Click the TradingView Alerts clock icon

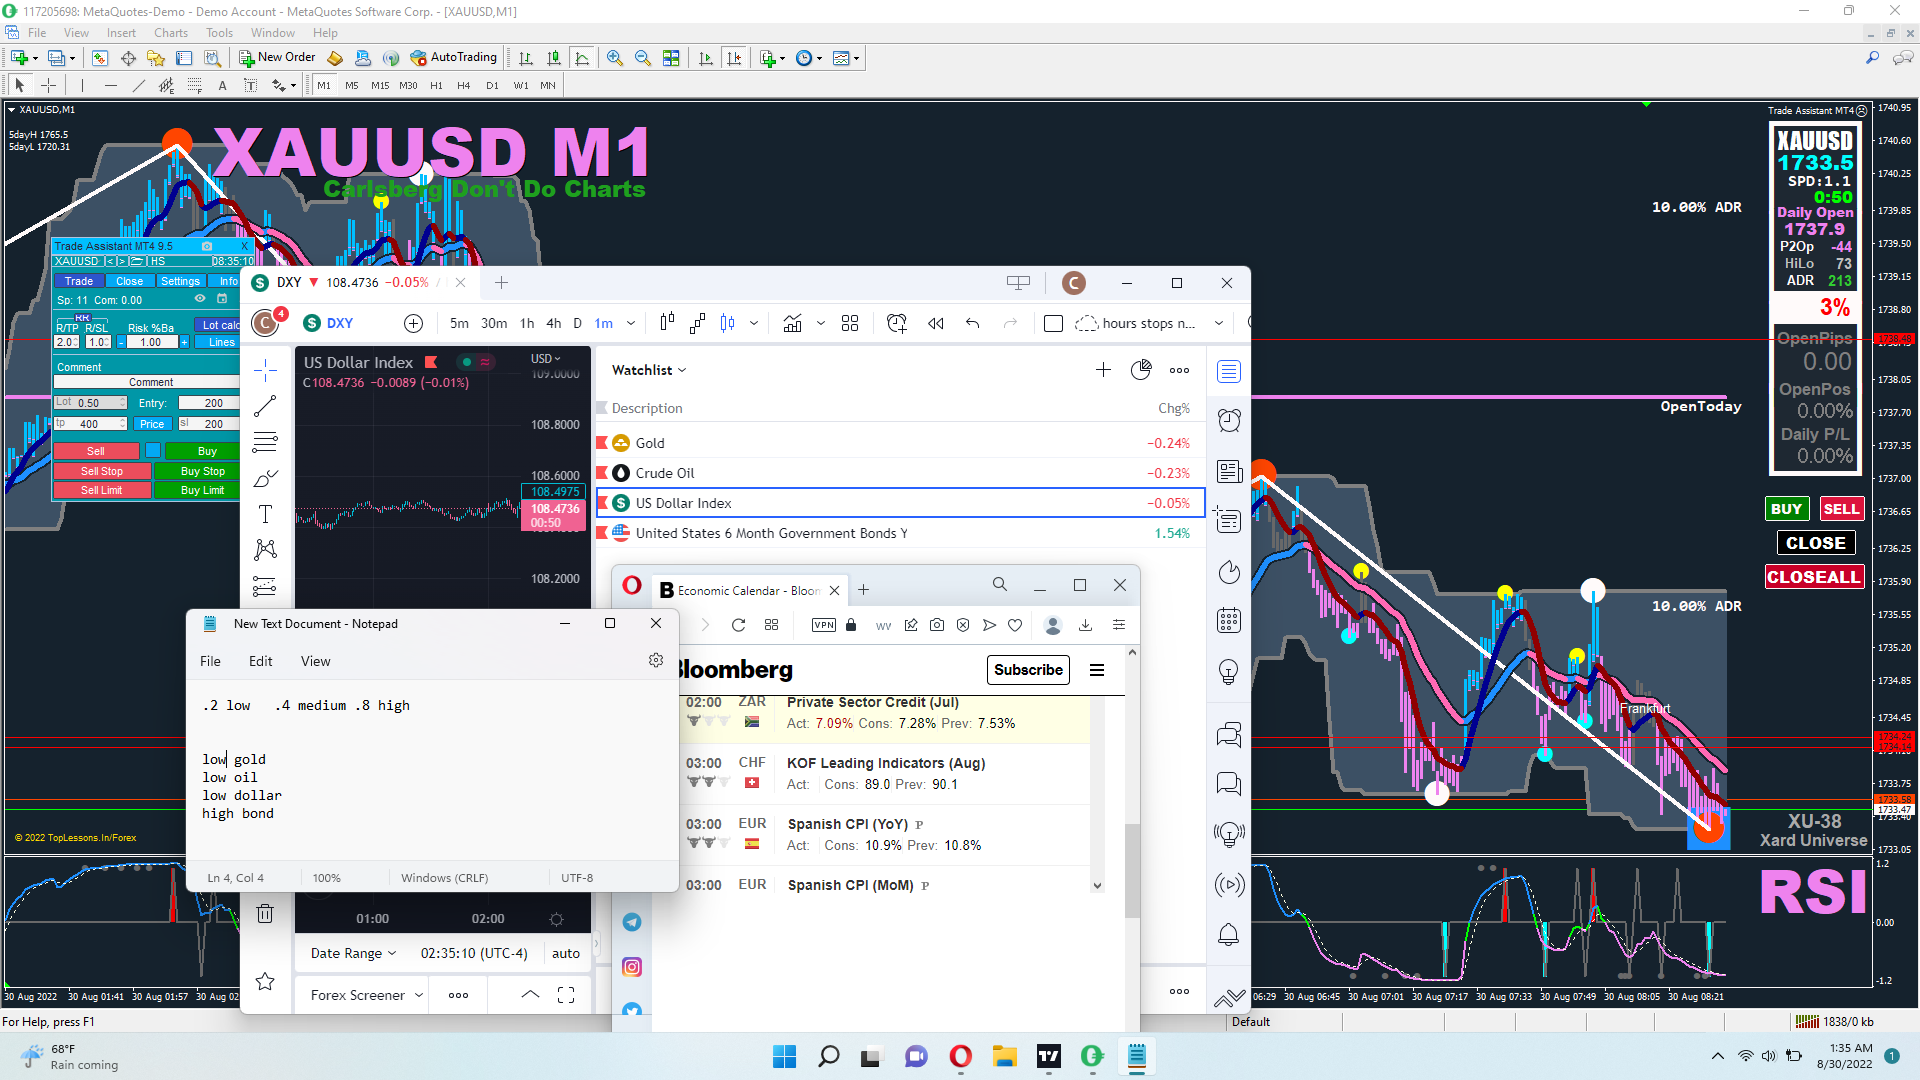pos(1229,421)
